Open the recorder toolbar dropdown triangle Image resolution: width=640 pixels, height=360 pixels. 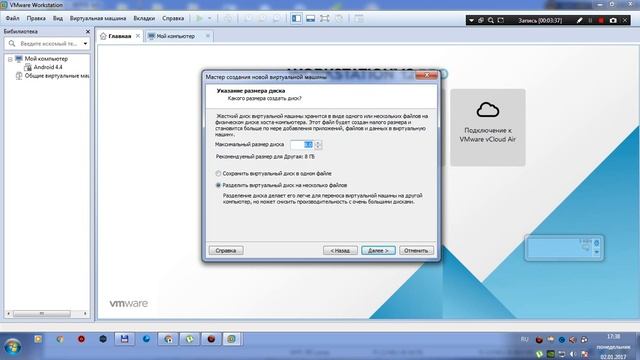point(471,20)
